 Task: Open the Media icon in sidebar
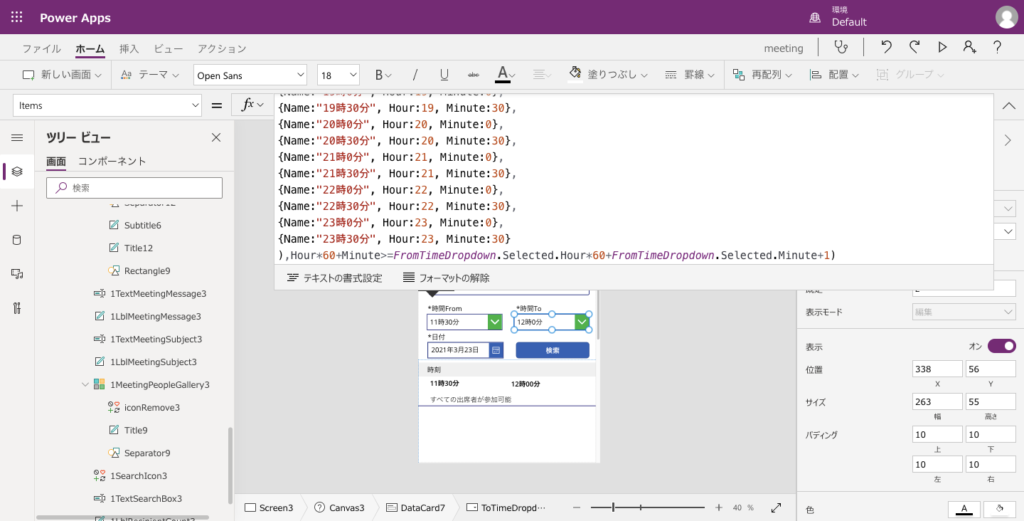[18, 274]
